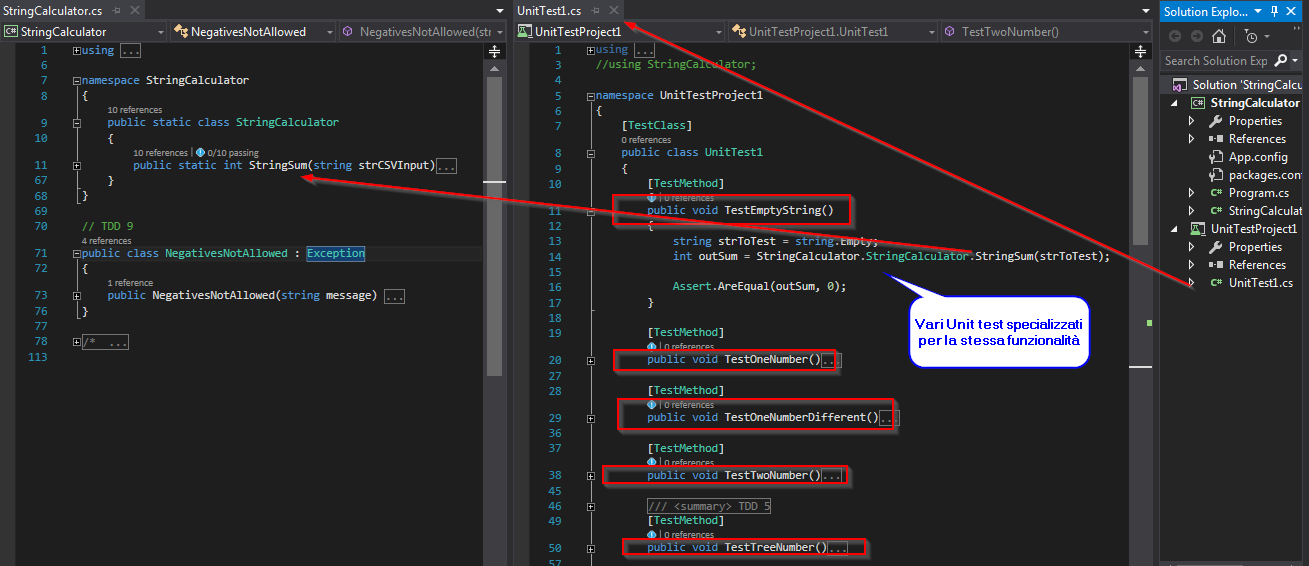Image resolution: width=1309 pixels, height=566 pixels.
Task: Expand the TestTwoNumber method outline
Action: coord(591,476)
